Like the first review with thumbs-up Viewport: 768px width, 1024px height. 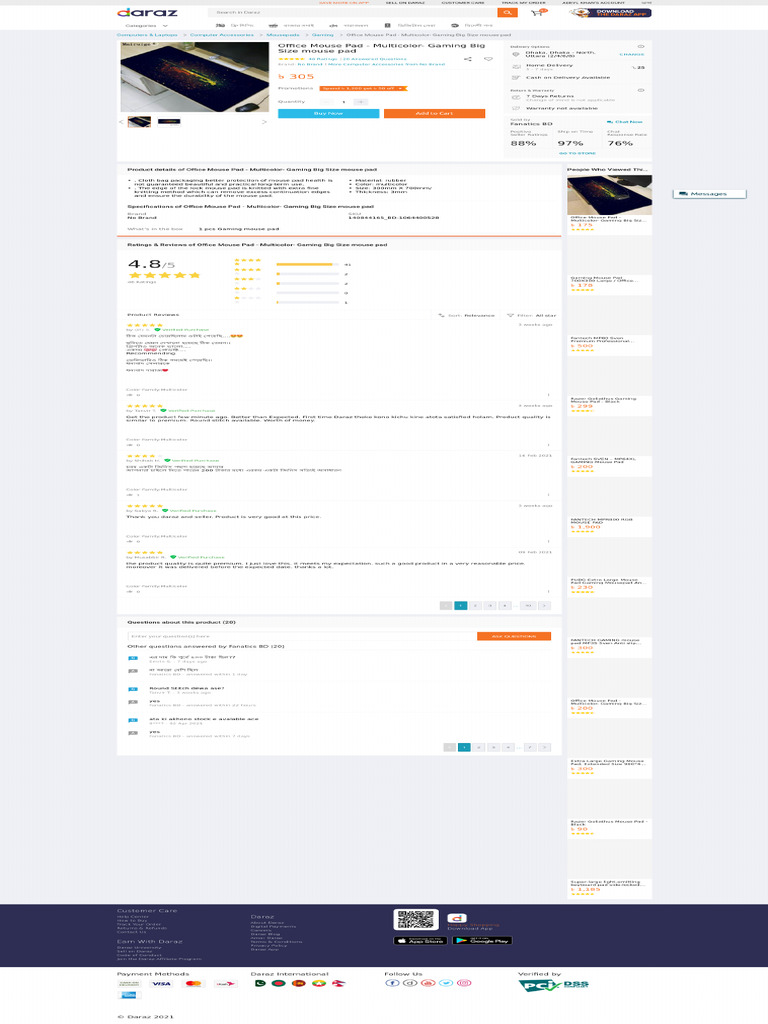129,395
